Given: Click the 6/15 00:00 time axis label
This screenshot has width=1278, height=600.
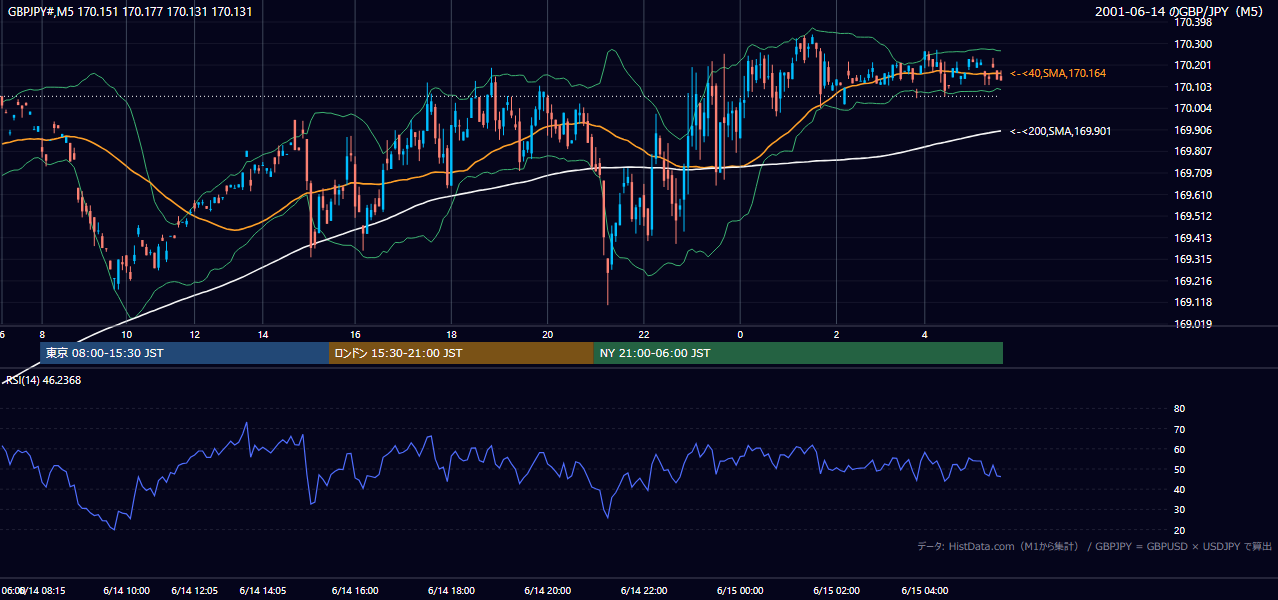Looking at the screenshot, I should (740, 590).
